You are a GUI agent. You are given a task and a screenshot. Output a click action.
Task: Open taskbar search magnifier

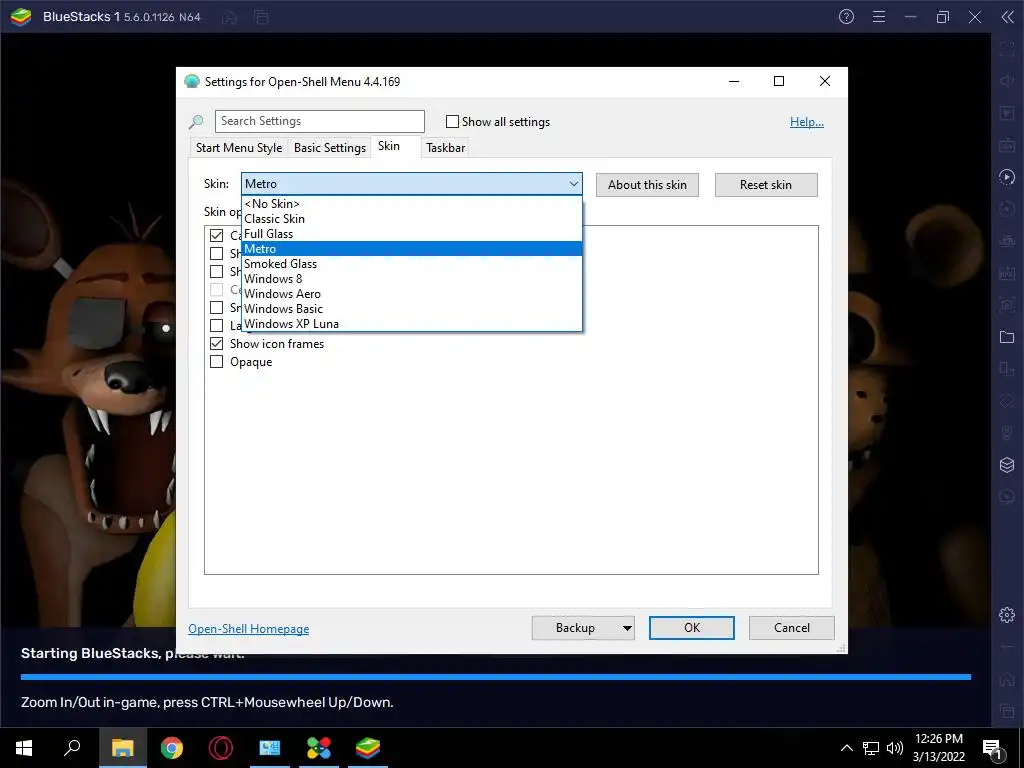point(72,748)
